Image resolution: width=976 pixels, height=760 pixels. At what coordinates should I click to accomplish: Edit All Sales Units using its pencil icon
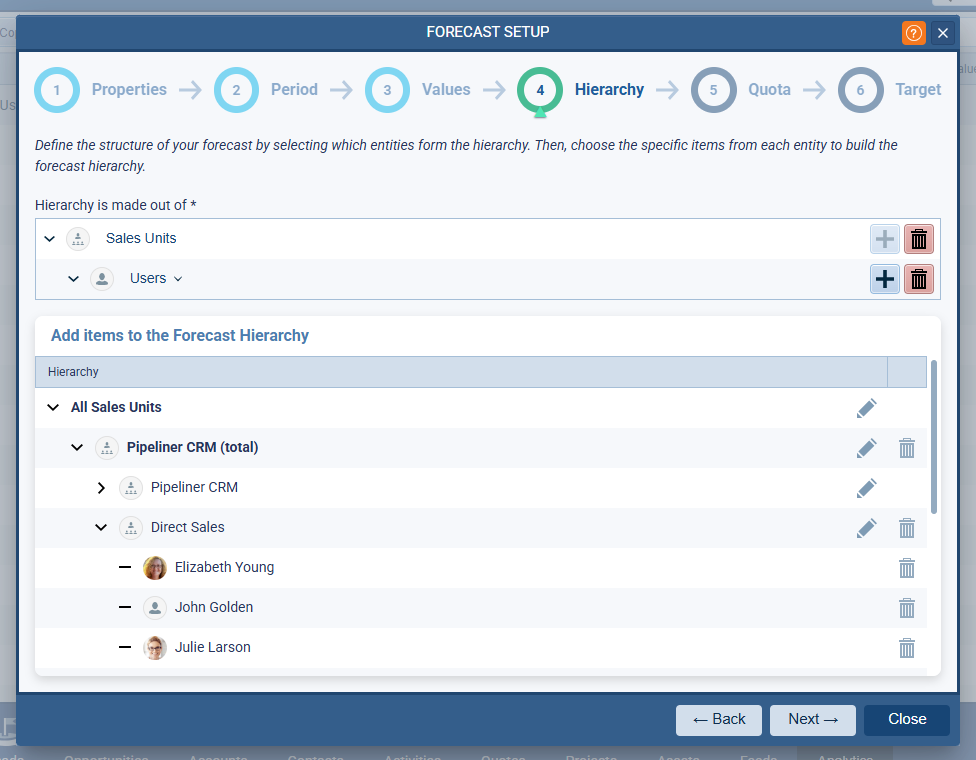866,407
